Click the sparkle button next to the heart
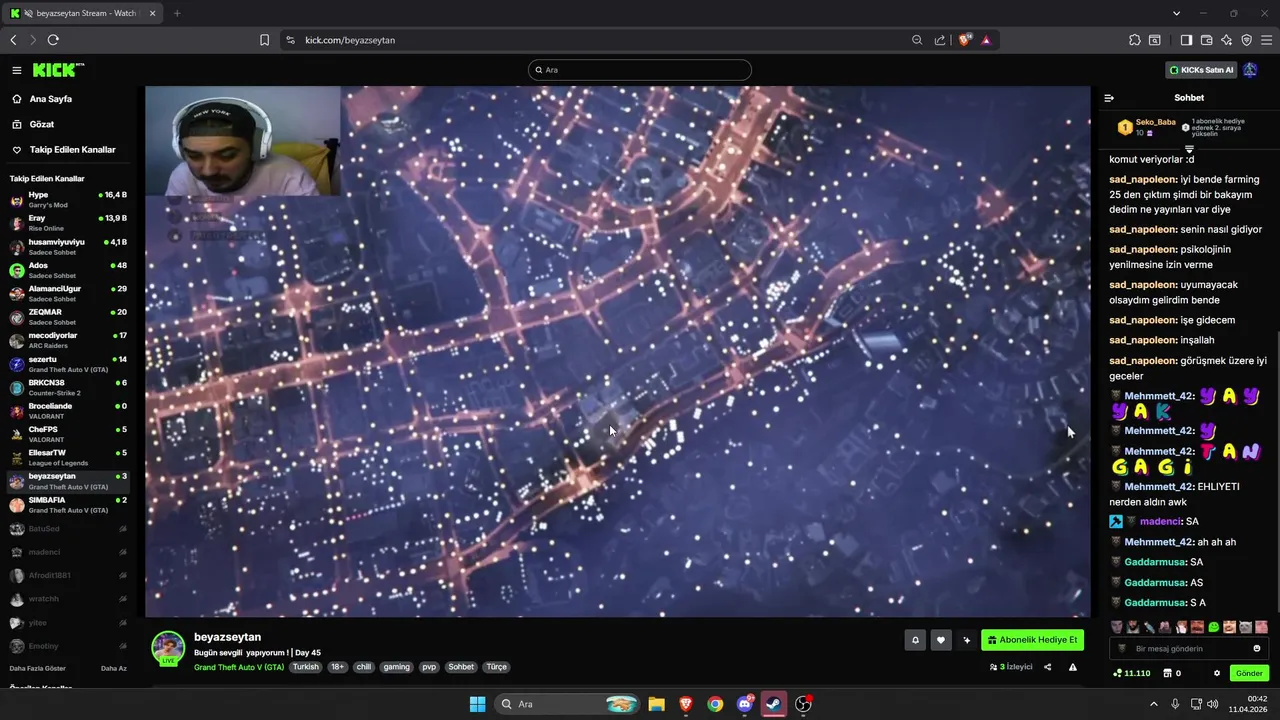The height and width of the screenshot is (720, 1280). 966,640
